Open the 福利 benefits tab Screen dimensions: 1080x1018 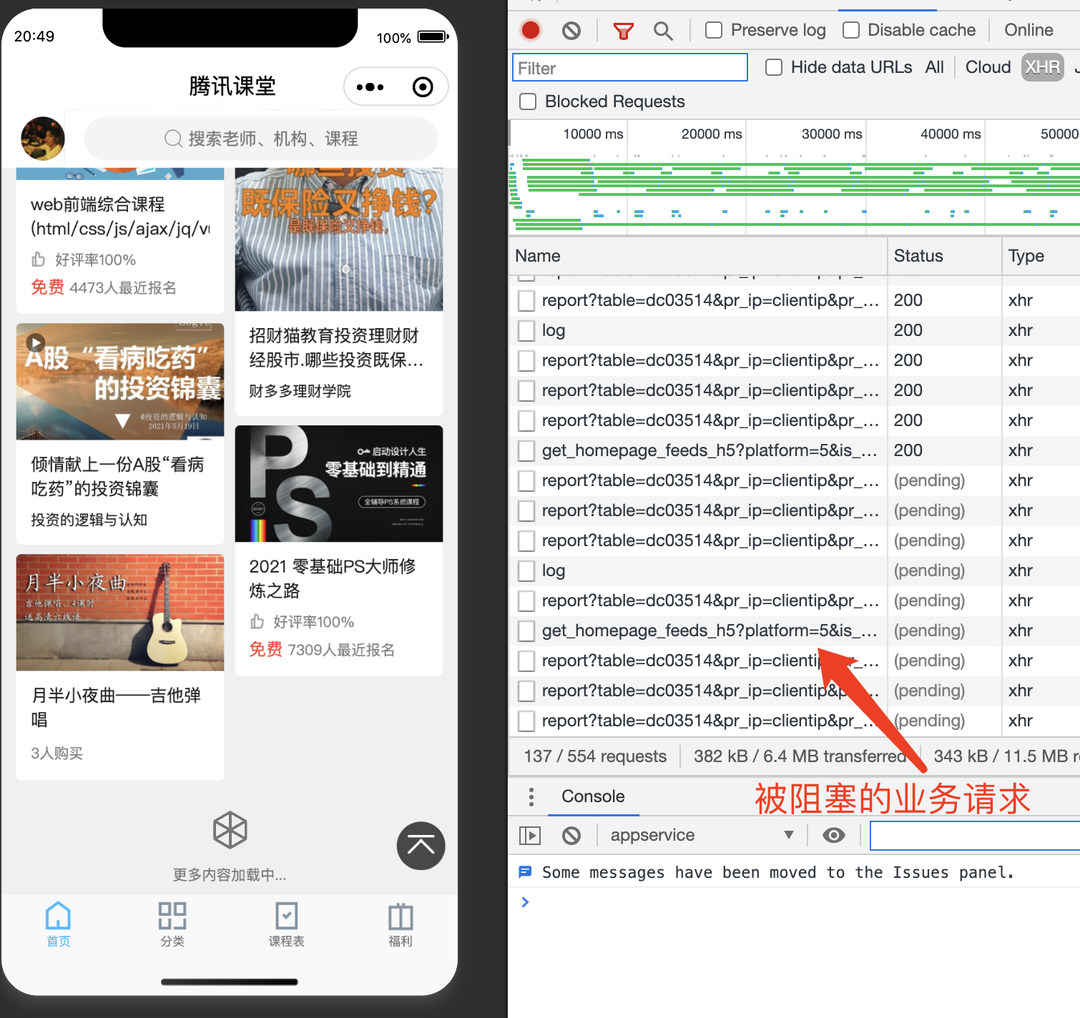tap(400, 924)
